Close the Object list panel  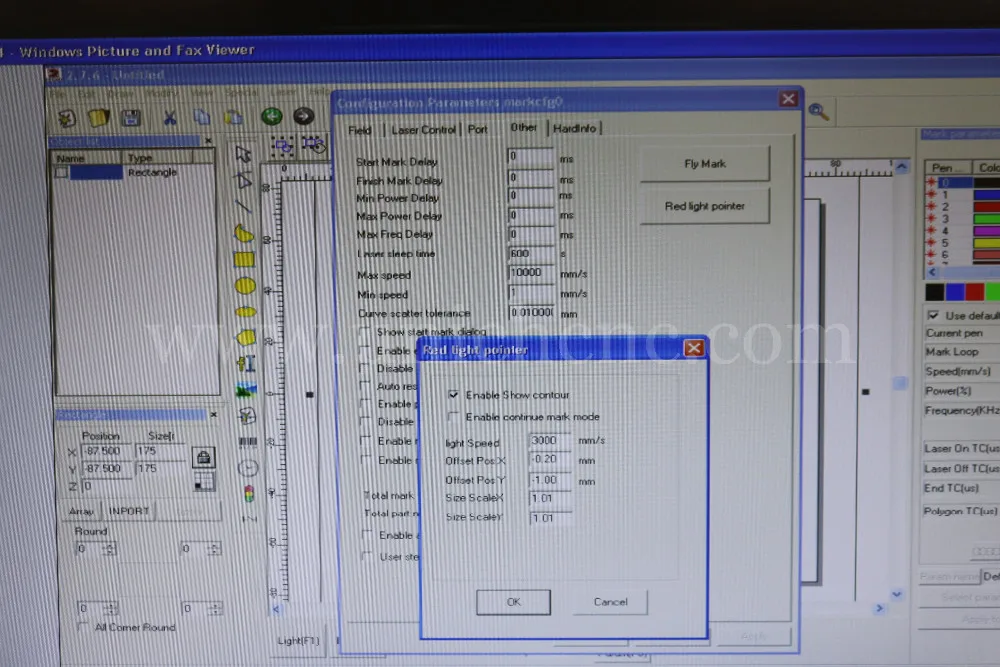click(x=208, y=140)
